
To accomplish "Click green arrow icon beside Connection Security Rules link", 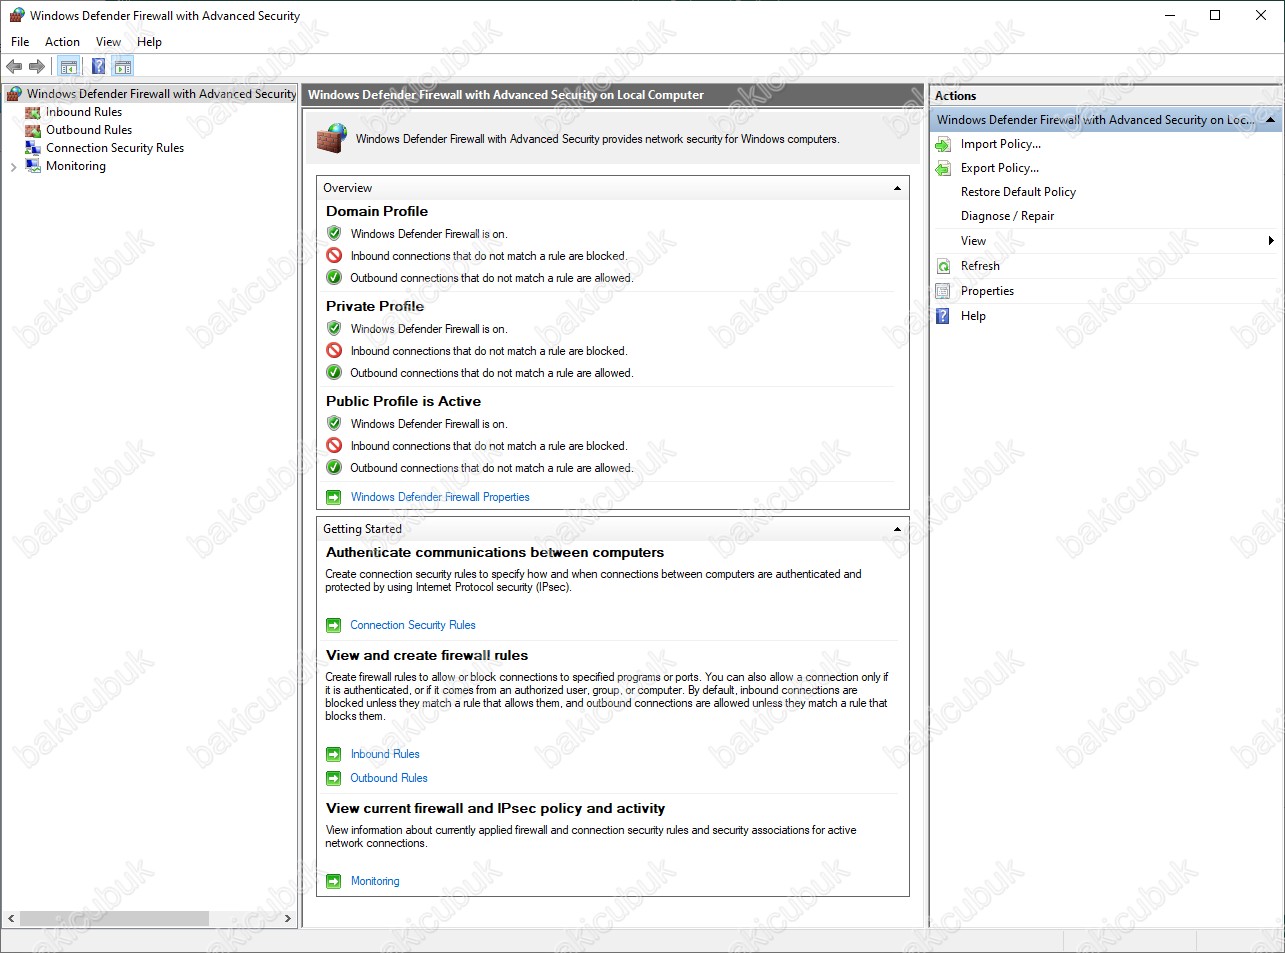I will (x=334, y=625).
